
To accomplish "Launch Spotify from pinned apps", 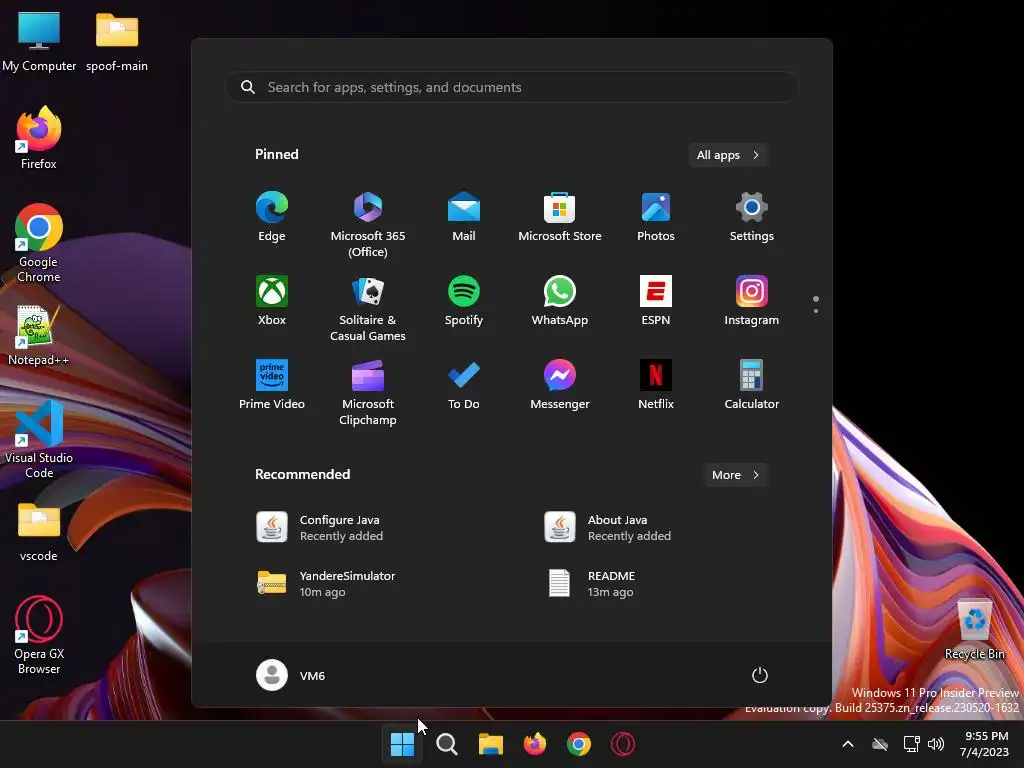I will [x=464, y=301].
